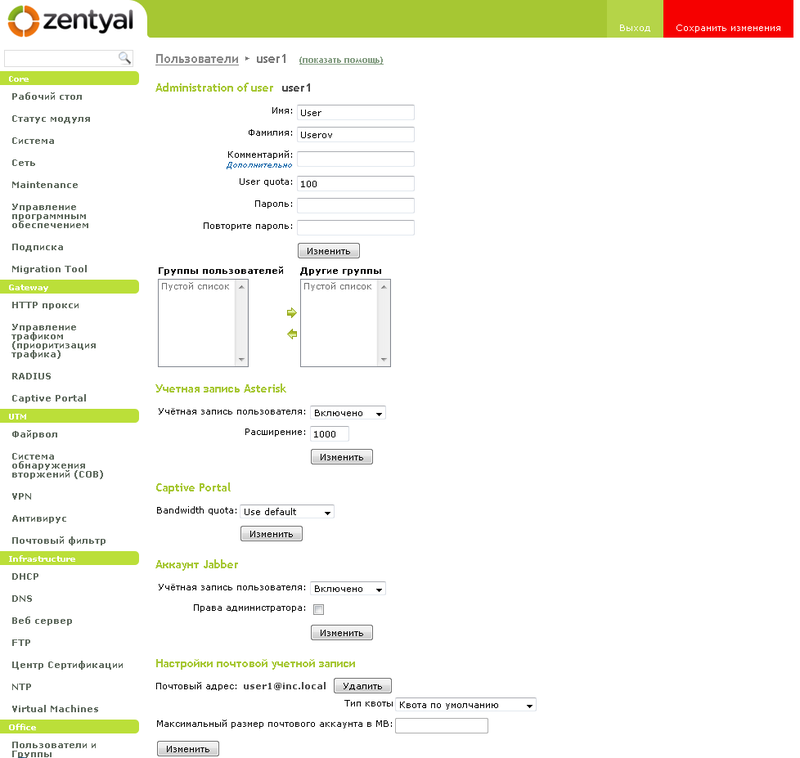The image size is (800, 758).
Task: Click scroll down arrow in user groups list
Action: [242, 360]
